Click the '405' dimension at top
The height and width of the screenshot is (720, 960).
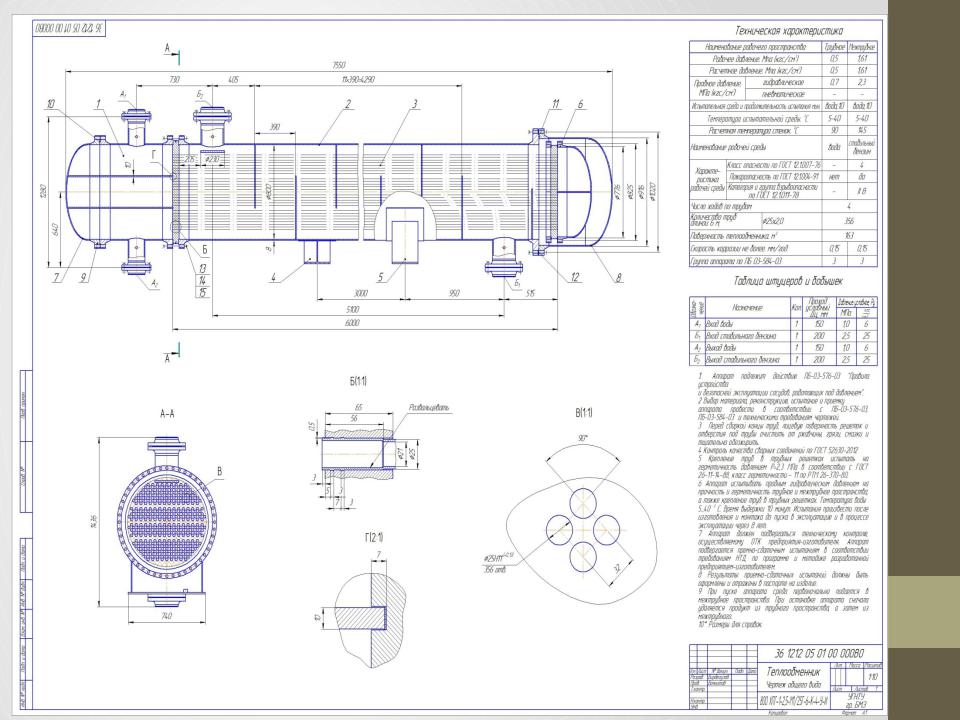coord(233,80)
